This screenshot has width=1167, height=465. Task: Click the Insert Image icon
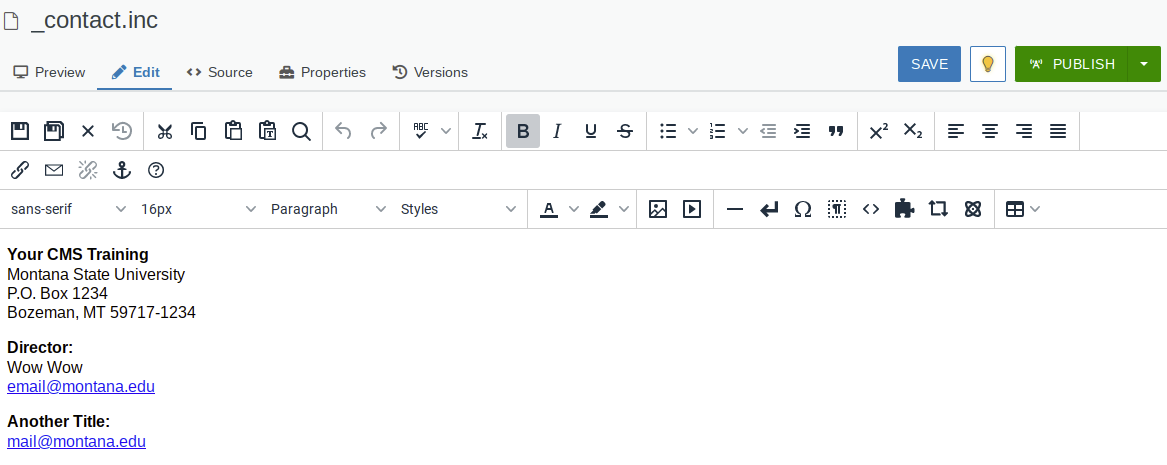(658, 209)
